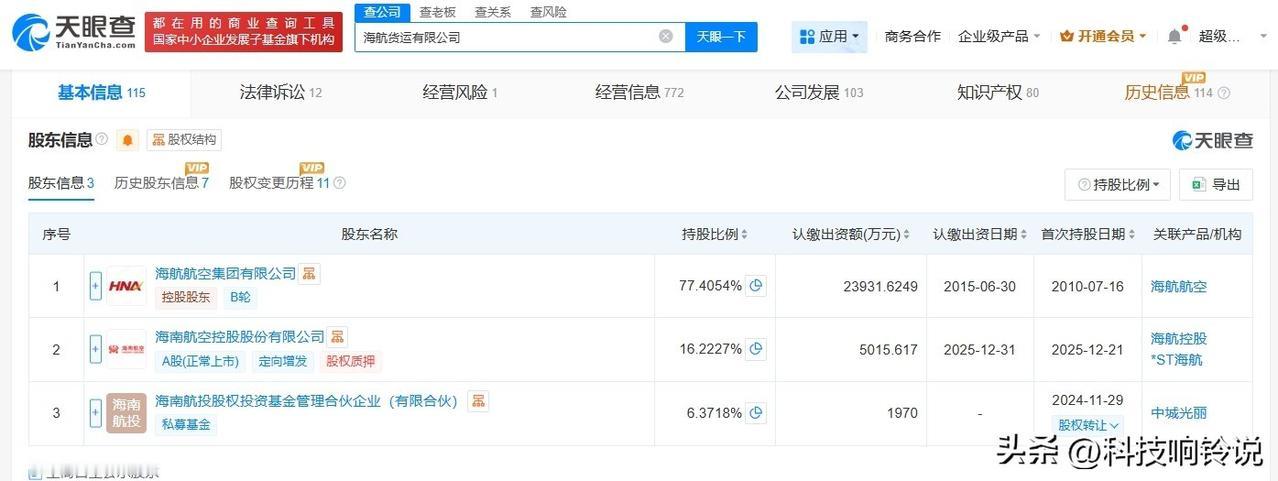Viewport: 1278px width, 481px height.
Task: Click the 海南航空 logo in row 2
Action: tap(126, 349)
